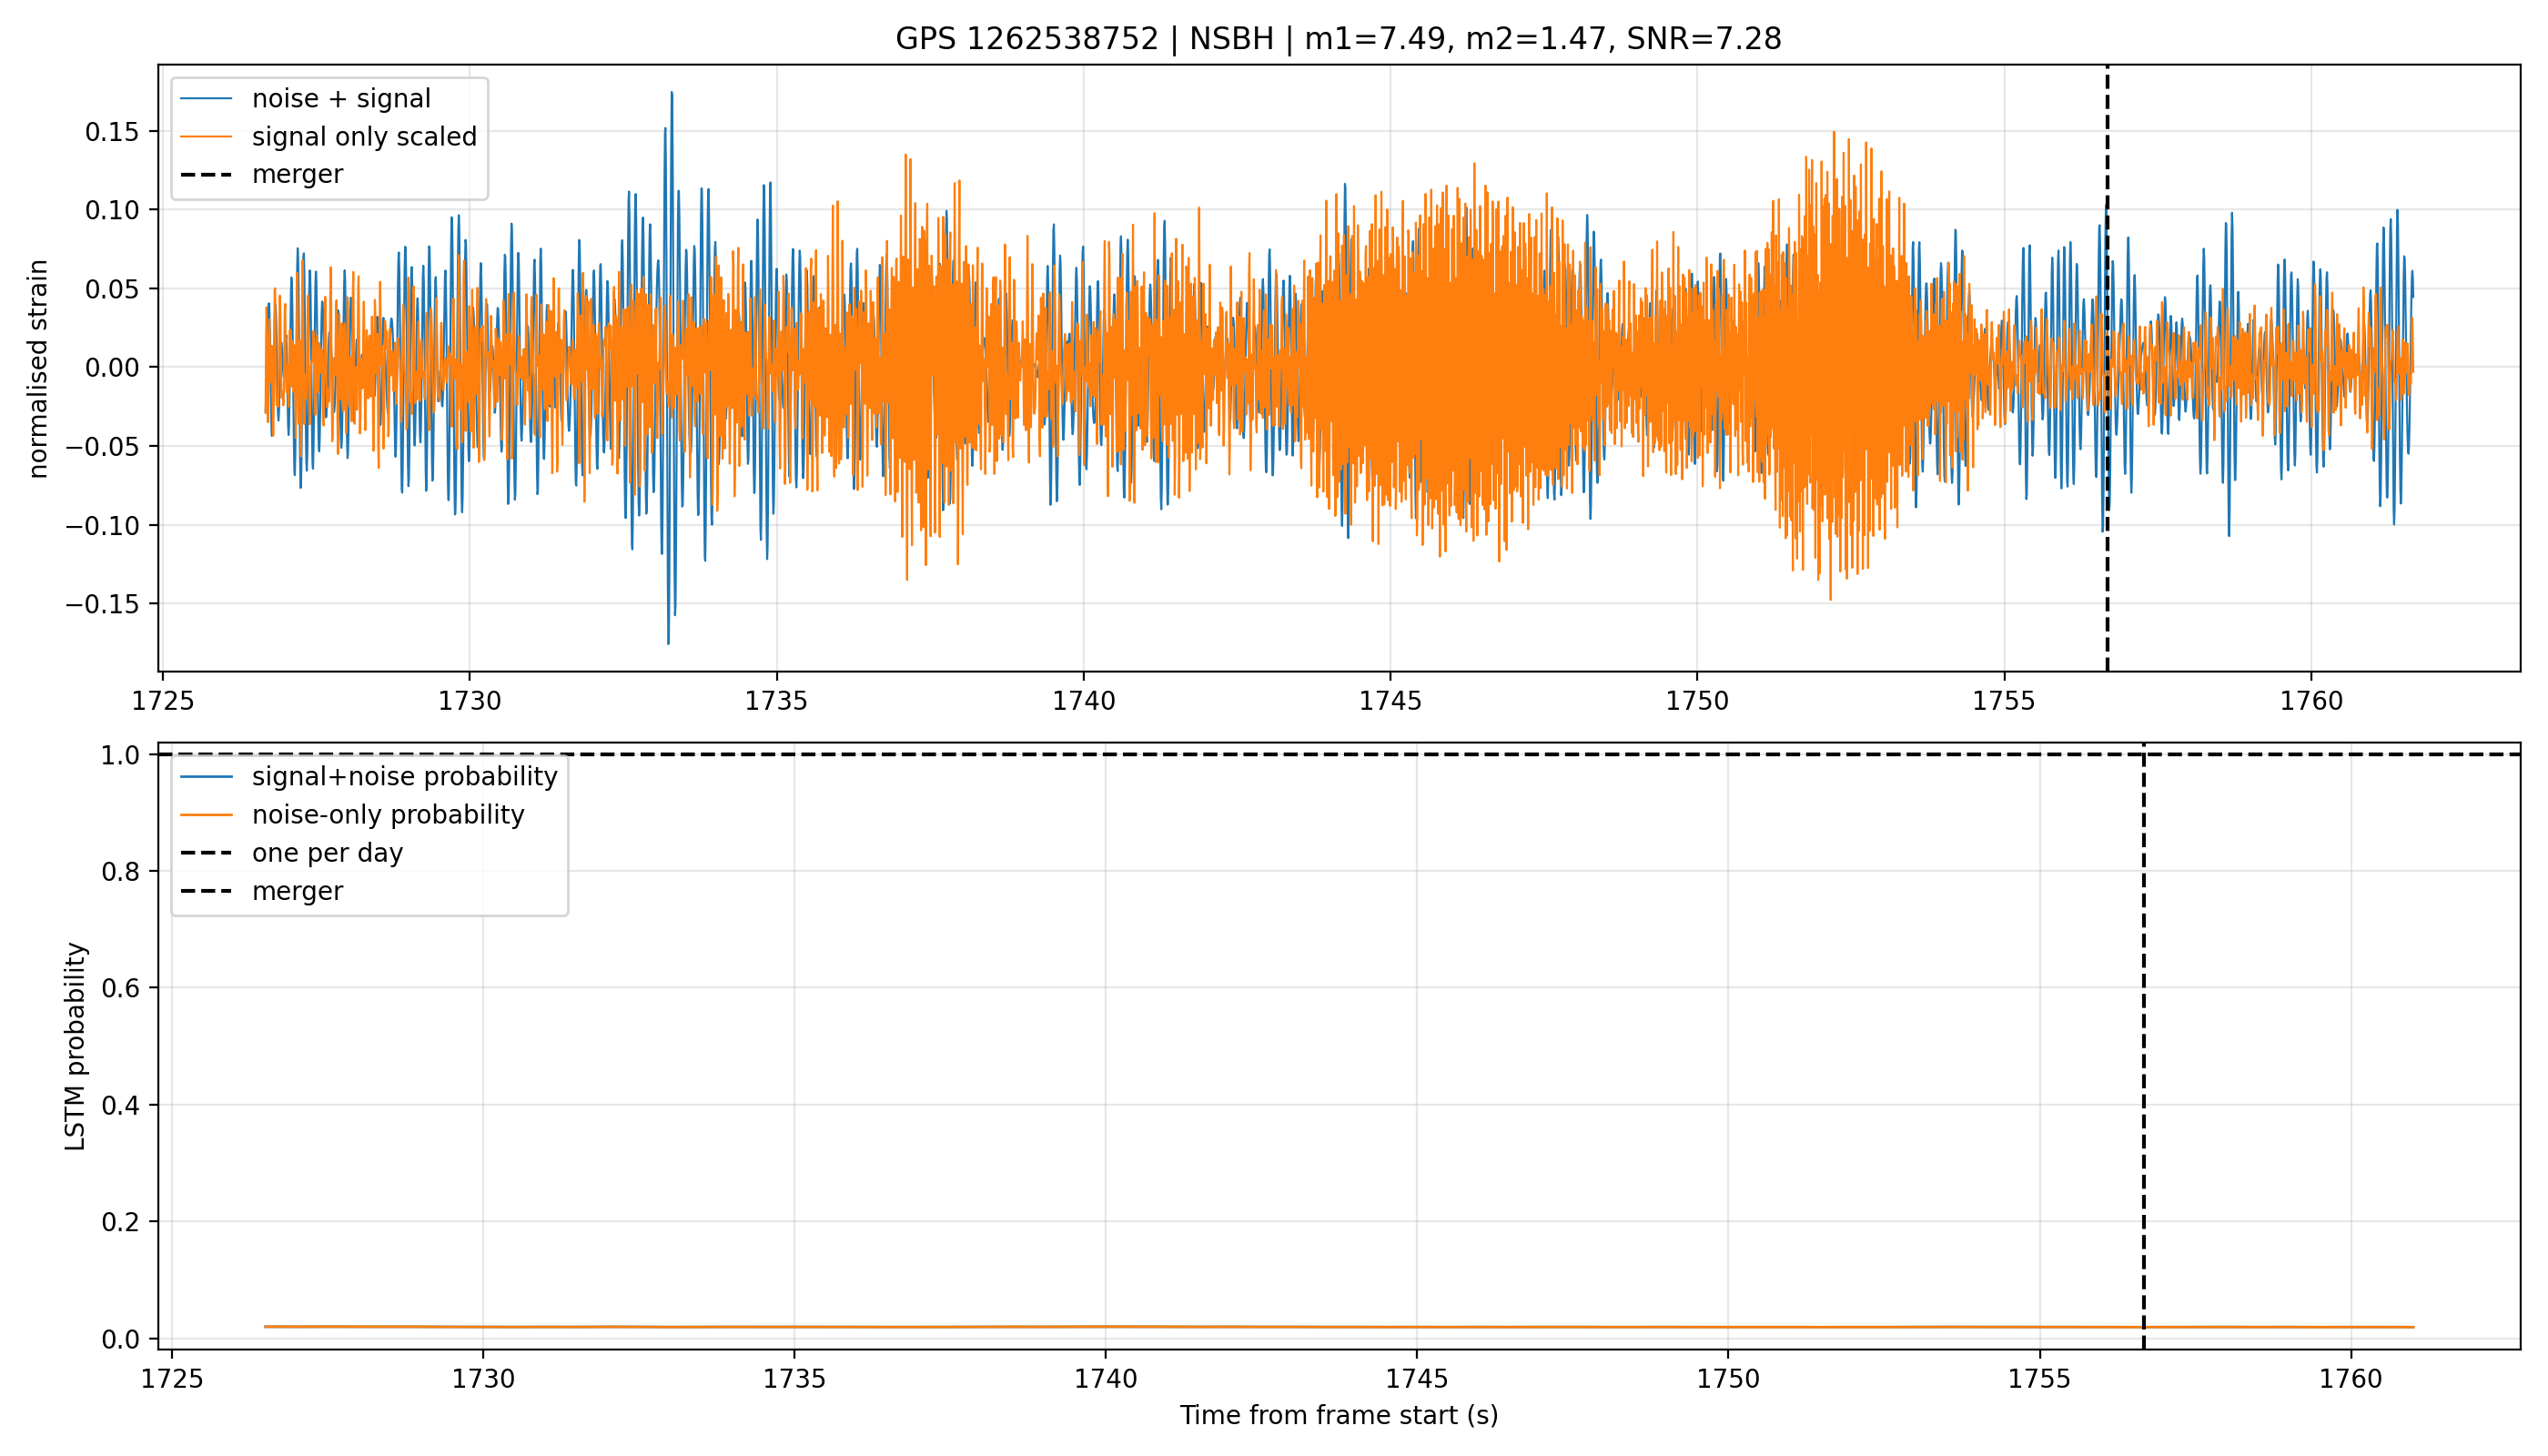2548x1456 pixels.
Task: Select the 'one per day' legend entry
Action: click(327, 853)
